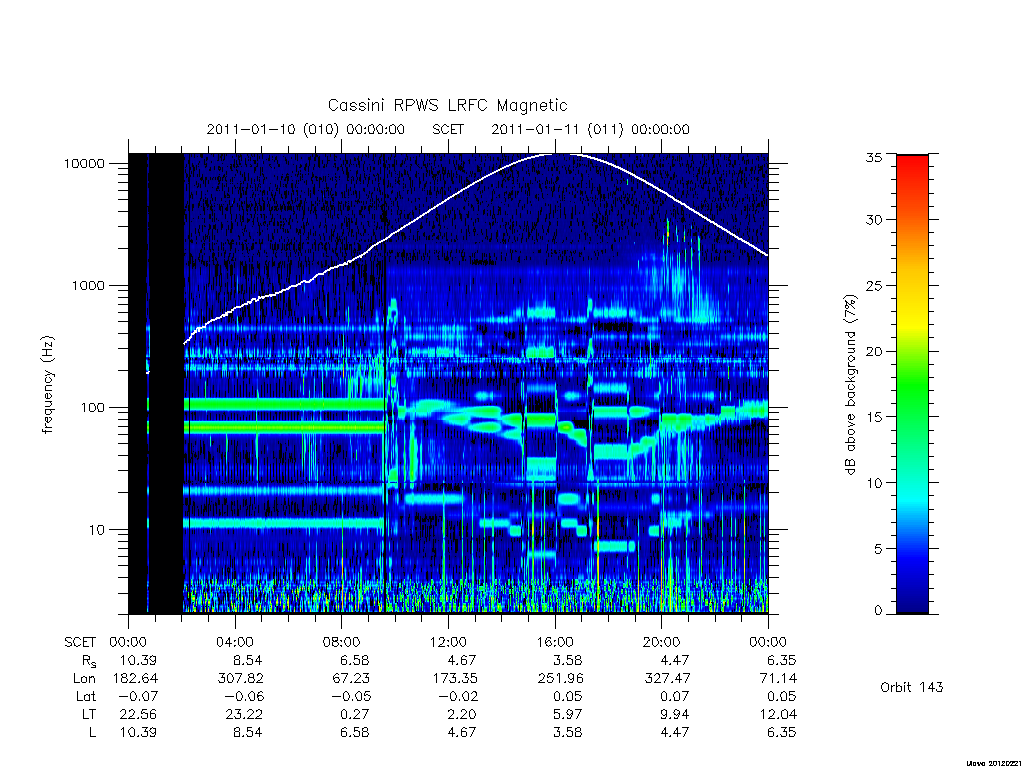Screen dimensions: 1024x768
Task: Click the '20' color bar tick label
Action: pyautogui.click(x=874, y=351)
